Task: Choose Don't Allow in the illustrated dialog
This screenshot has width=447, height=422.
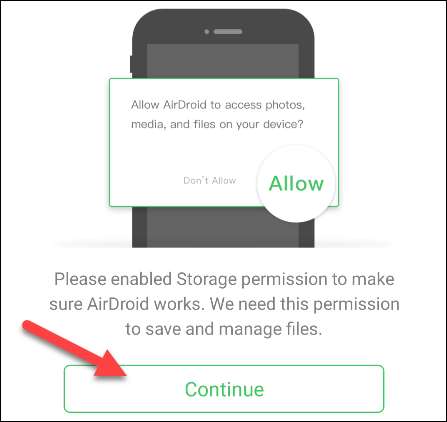Action: pos(210,180)
